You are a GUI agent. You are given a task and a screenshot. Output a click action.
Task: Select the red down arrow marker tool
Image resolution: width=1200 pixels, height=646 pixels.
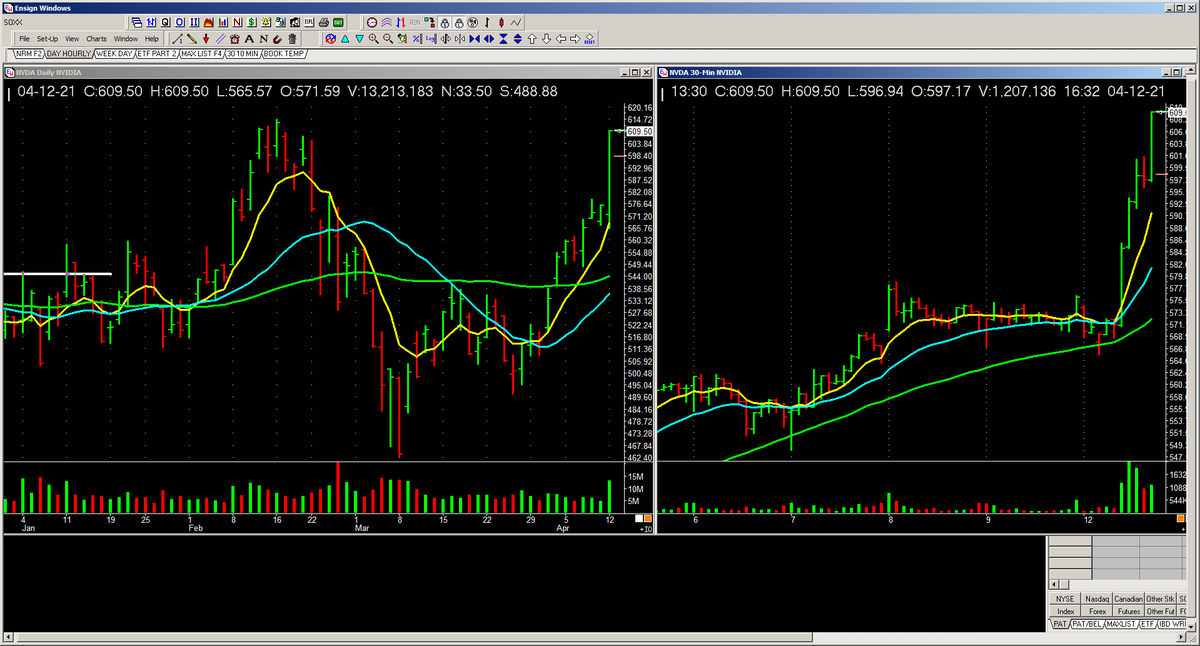click(206, 39)
